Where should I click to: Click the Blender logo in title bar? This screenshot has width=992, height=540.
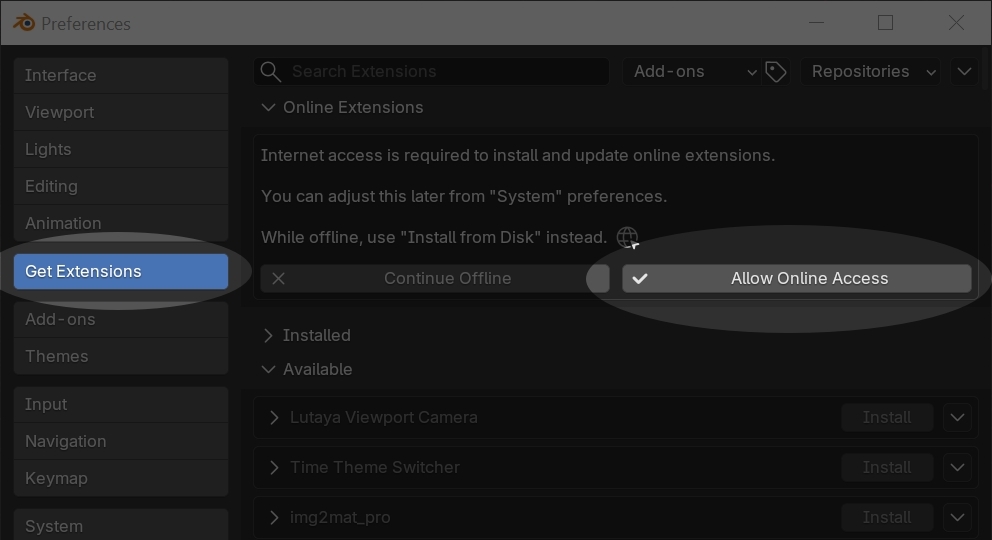[x=24, y=23]
